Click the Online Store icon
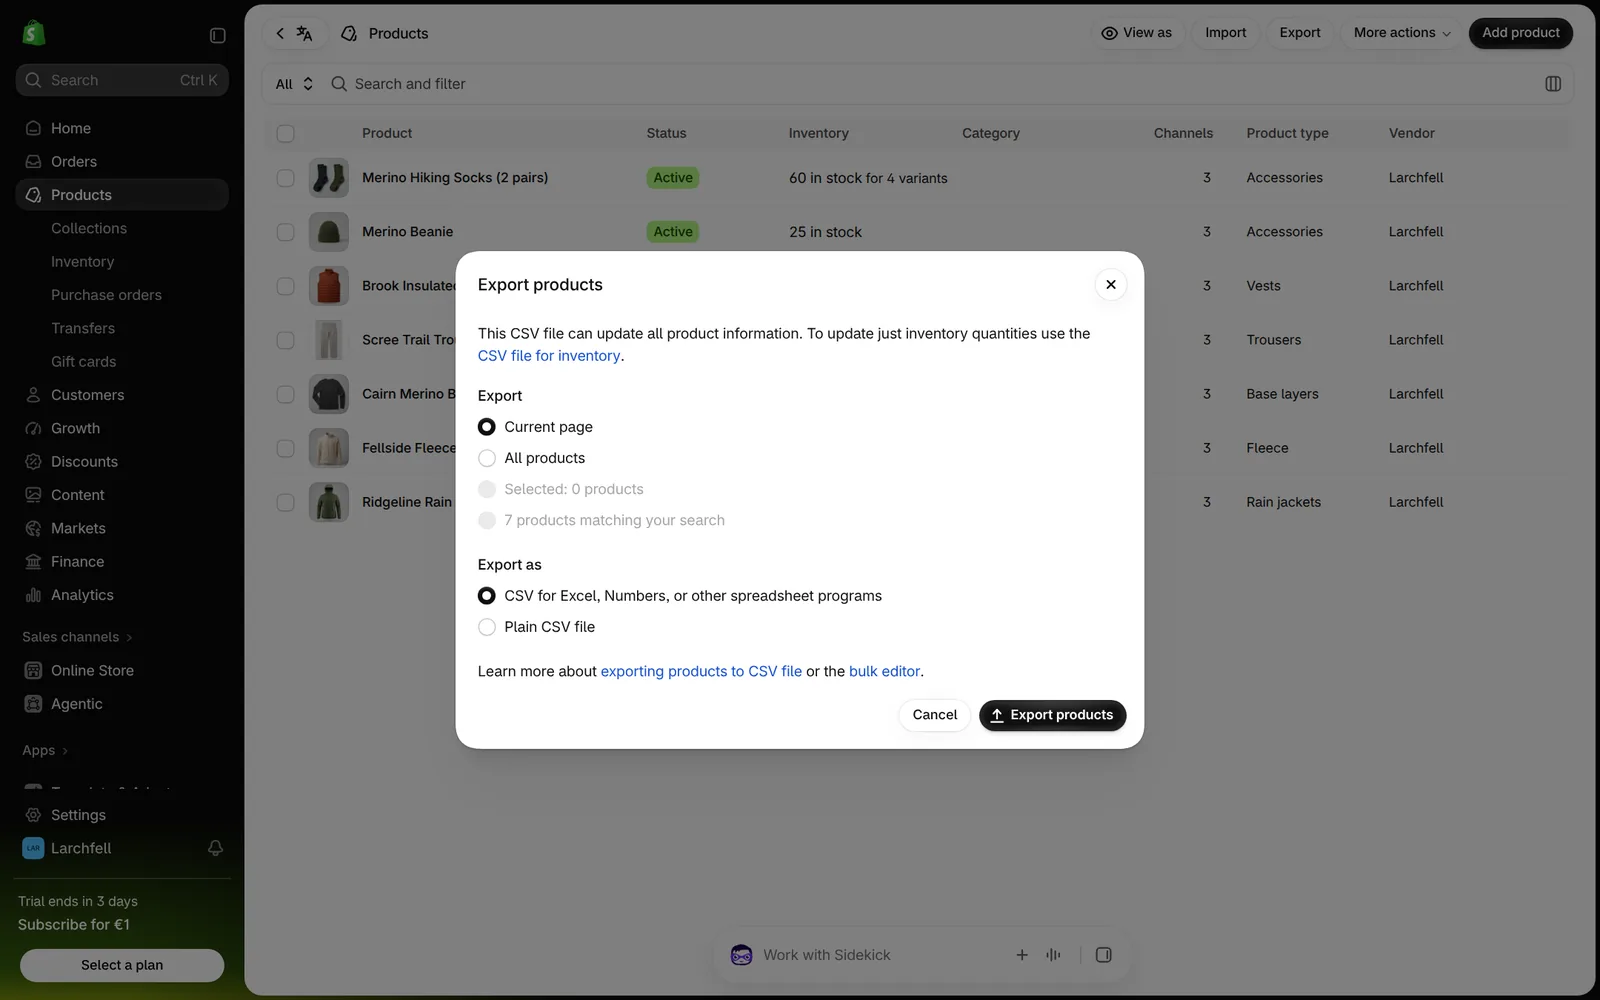Viewport: 1600px width, 1000px height. [33, 671]
